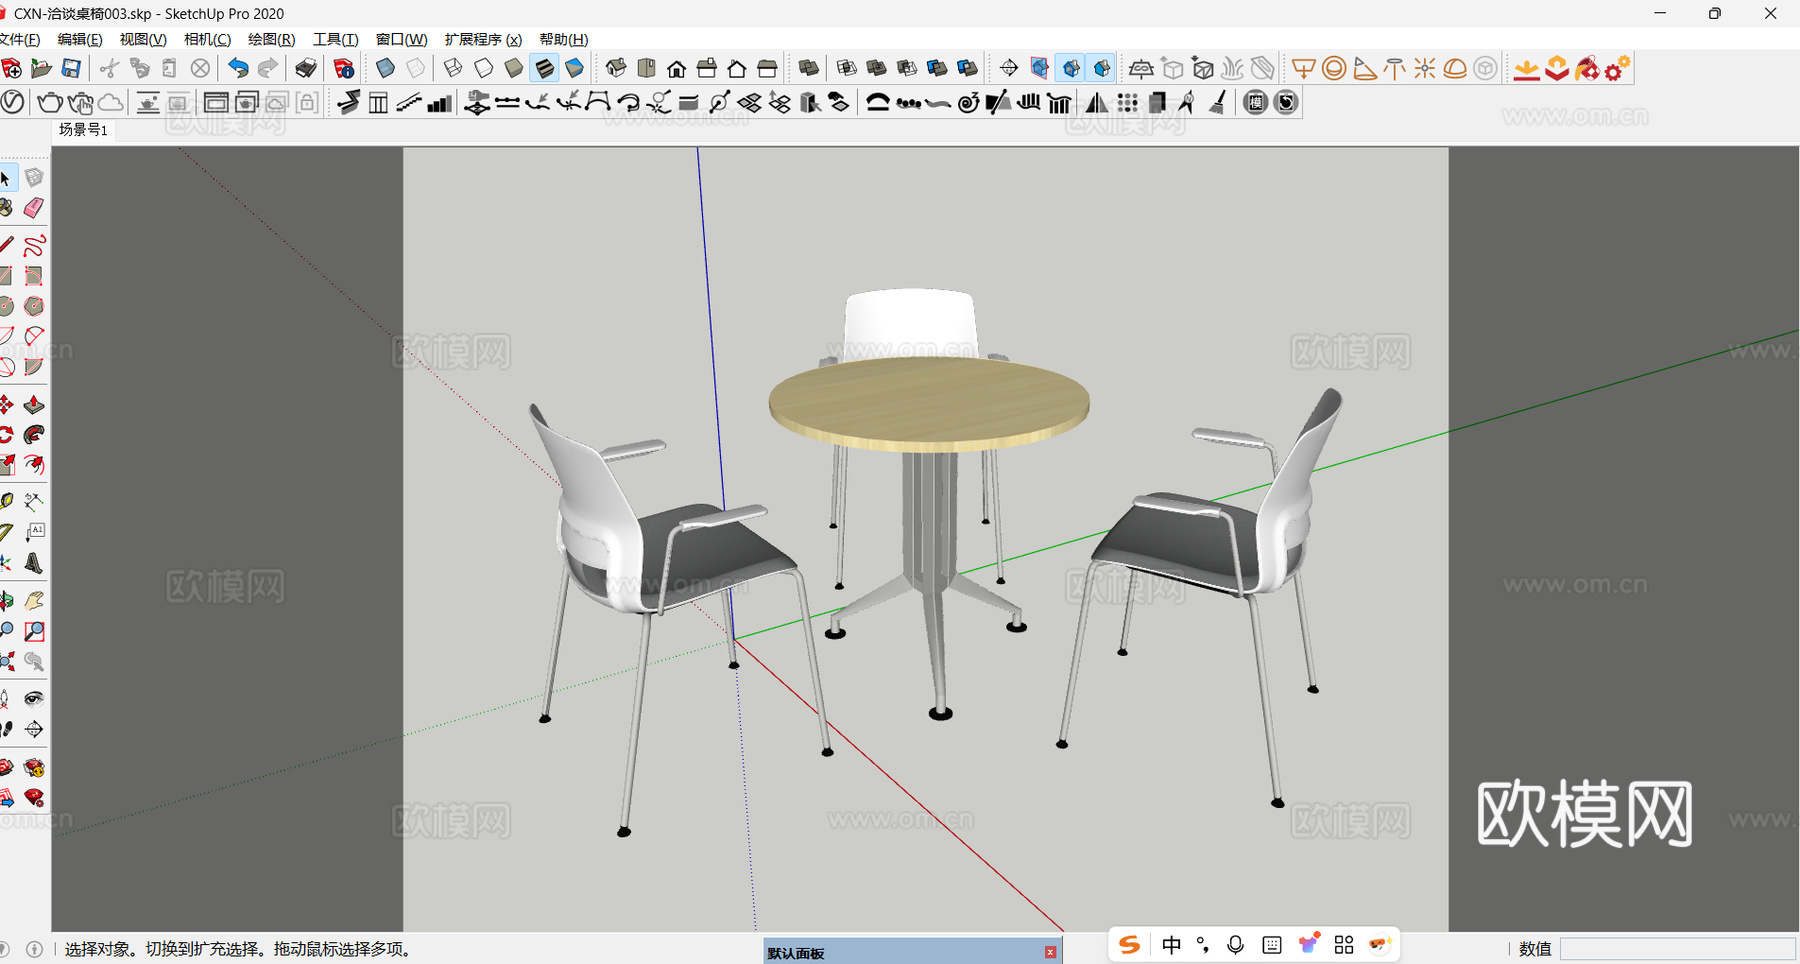This screenshot has width=1800, height=964.
Task: Toggle Display Section Fill
Action: pyautogui.click(x=1101, y=68)
